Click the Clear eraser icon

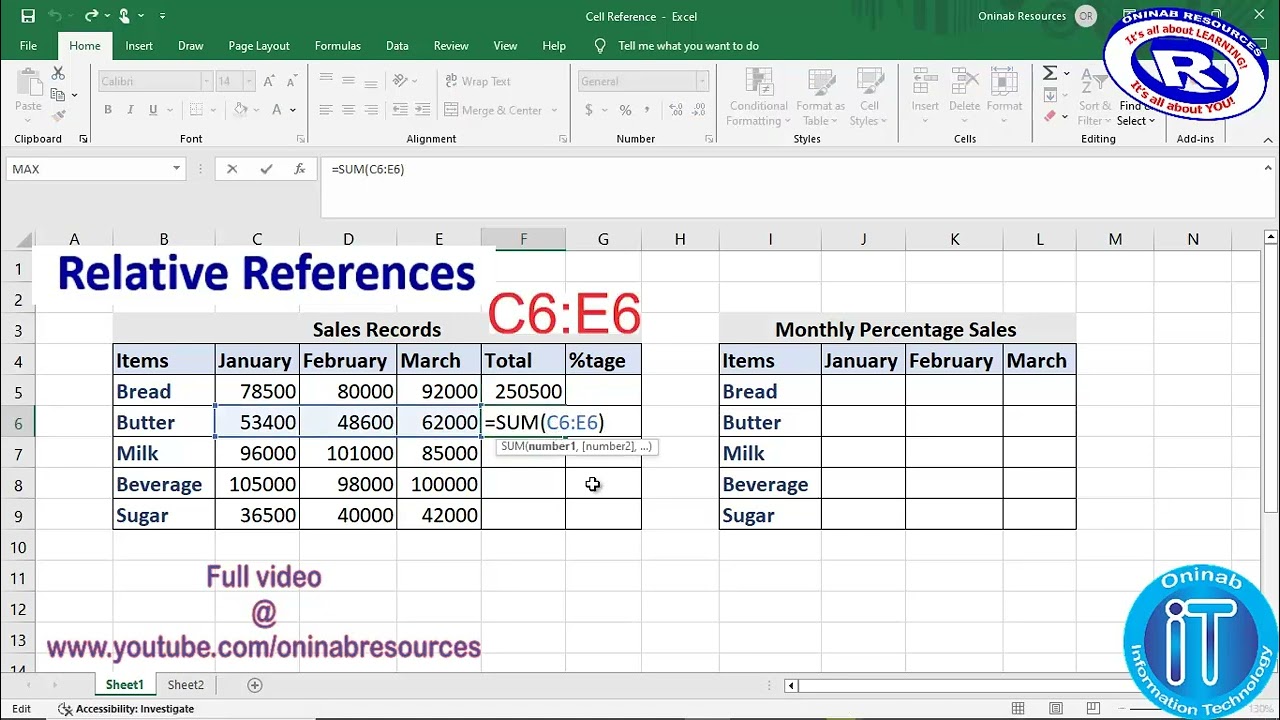coord(1049,116)
